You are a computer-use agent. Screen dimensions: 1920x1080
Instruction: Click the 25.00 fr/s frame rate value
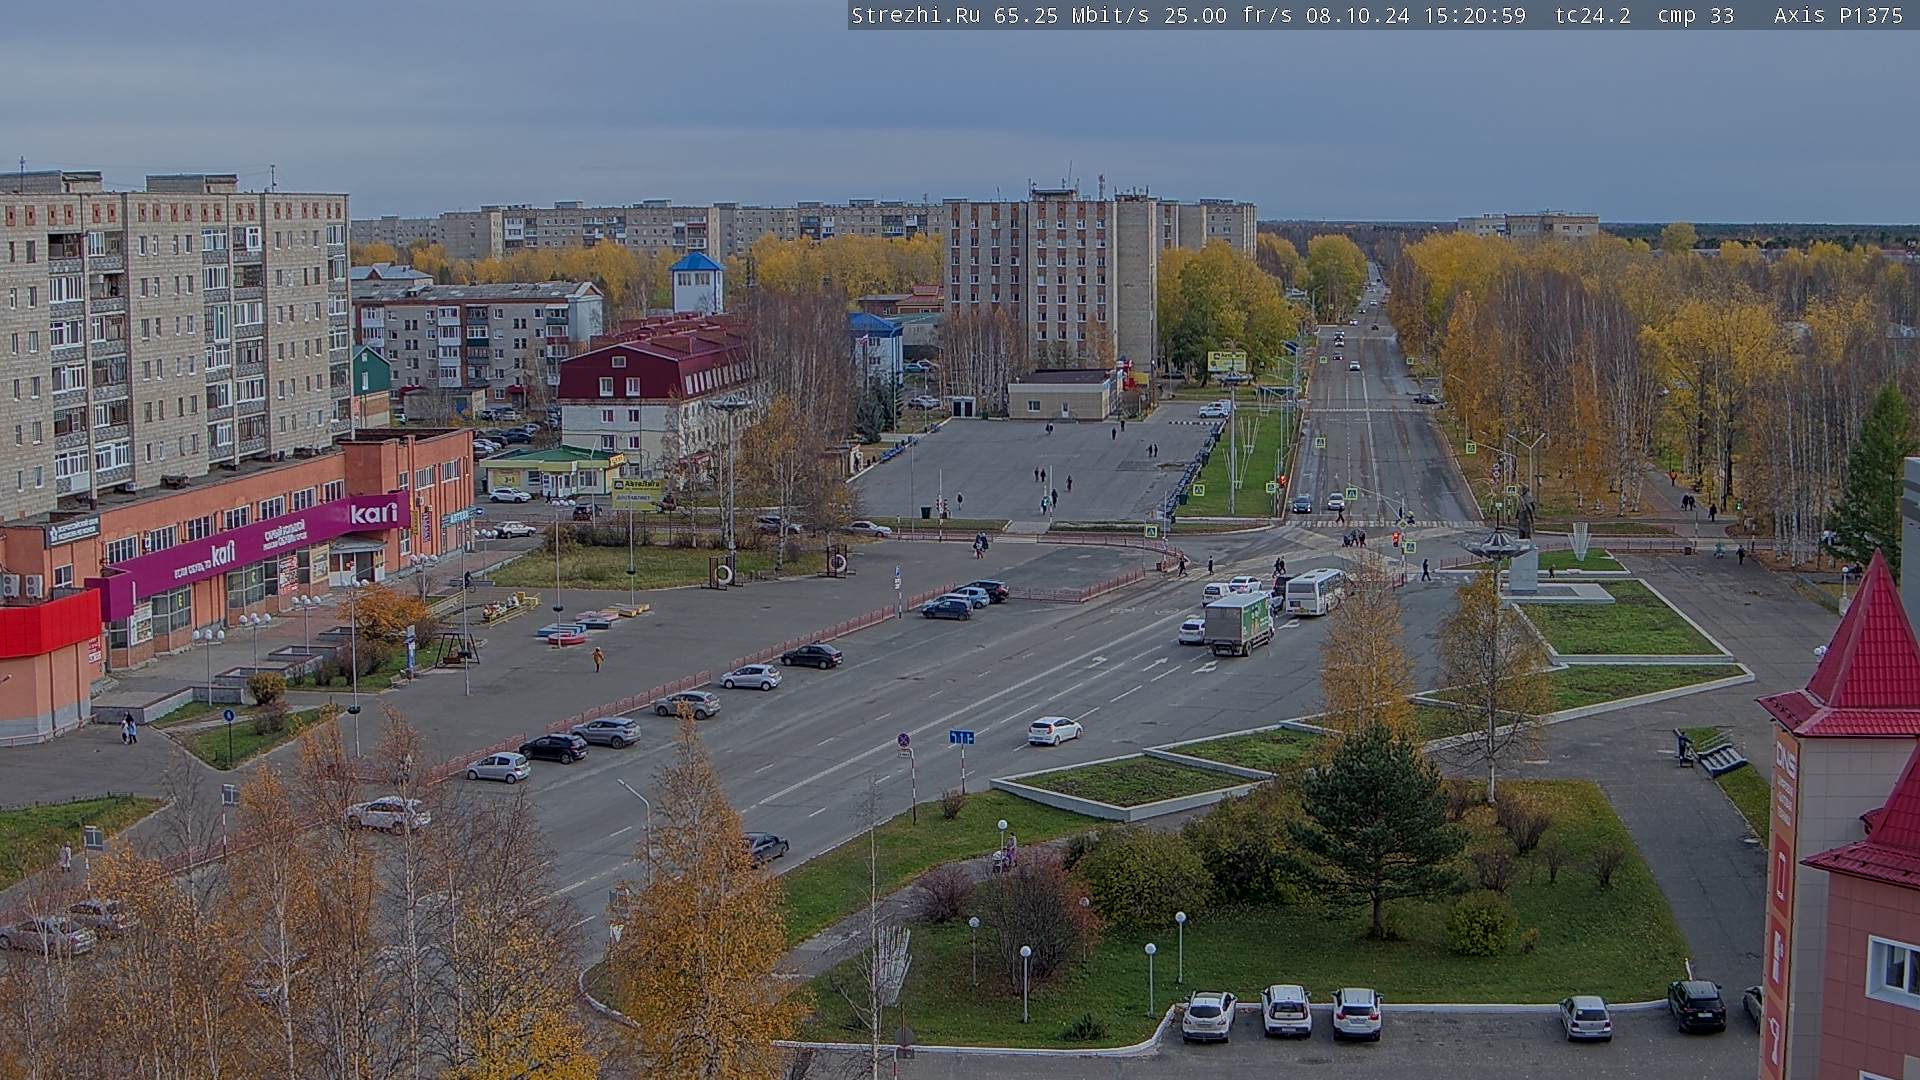pyautogui.click(x=1228, y=15)
